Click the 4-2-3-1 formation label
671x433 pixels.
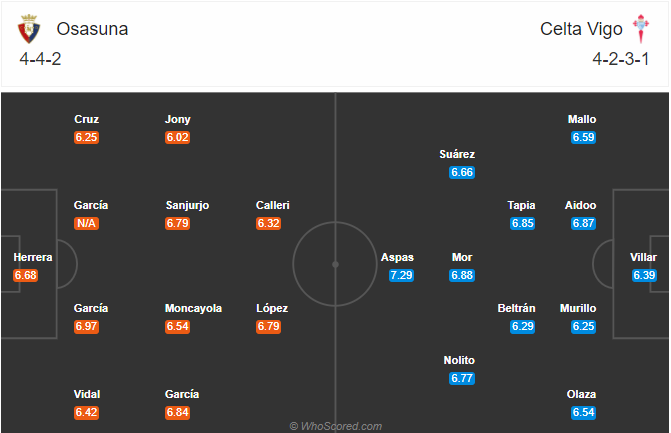[x=621, y=59]
